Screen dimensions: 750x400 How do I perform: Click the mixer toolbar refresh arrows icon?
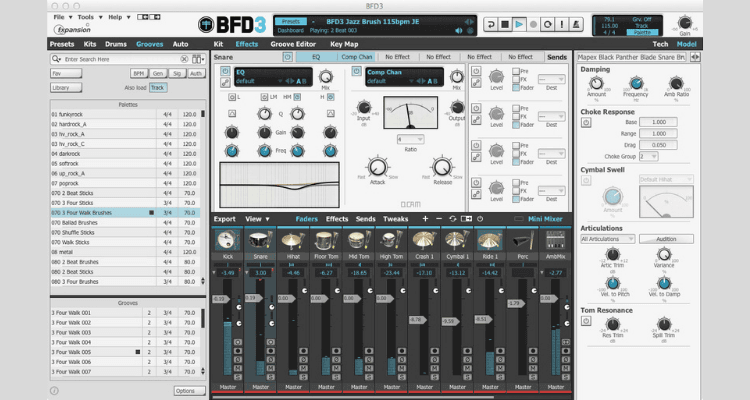452,219
